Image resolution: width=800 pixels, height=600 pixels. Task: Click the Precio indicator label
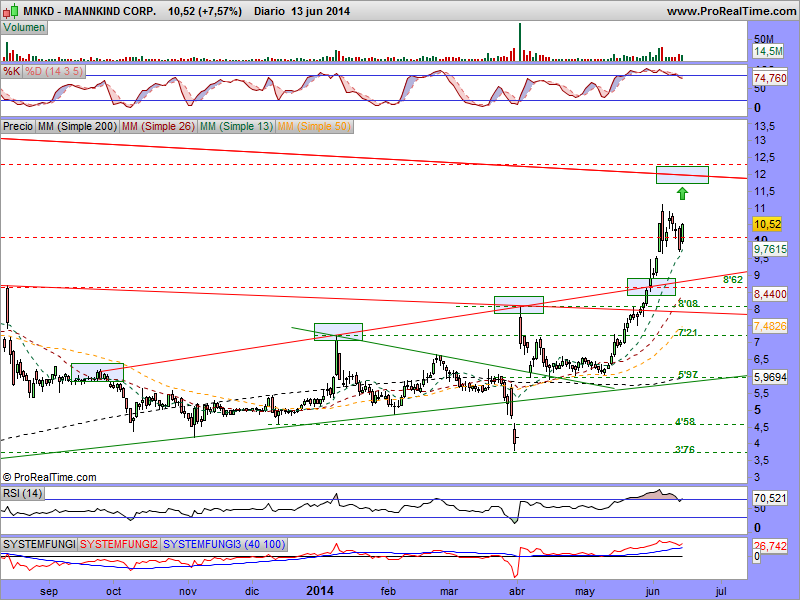tap(18, 126)
